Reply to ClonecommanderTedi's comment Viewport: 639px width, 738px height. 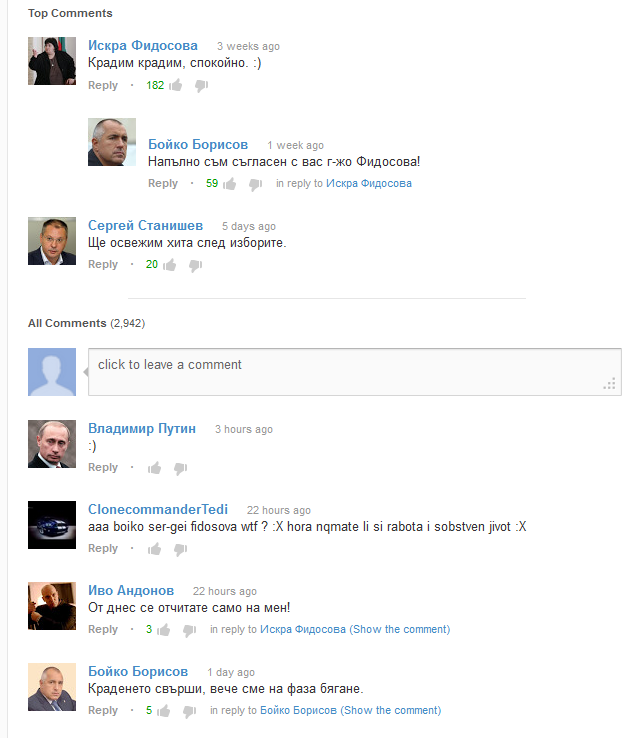coord(103,548)
